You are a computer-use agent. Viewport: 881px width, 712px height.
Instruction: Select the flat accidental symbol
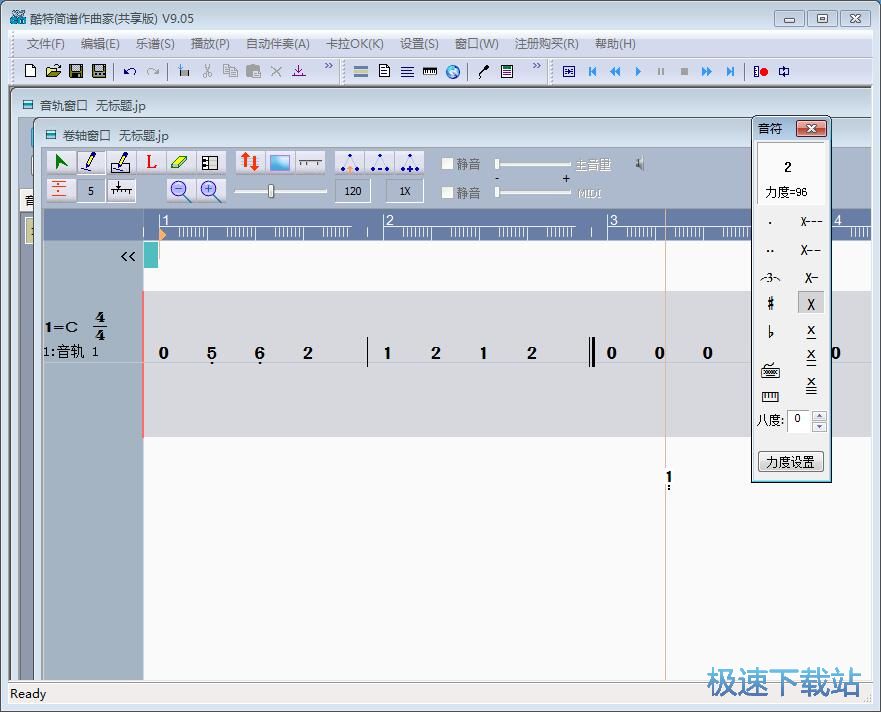click(770, 332)
